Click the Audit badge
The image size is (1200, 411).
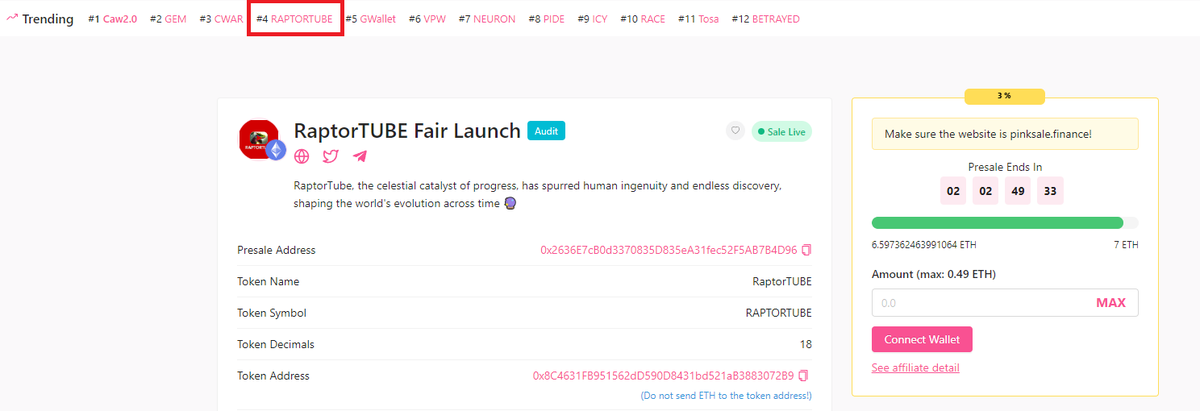(x=546, y=131)
